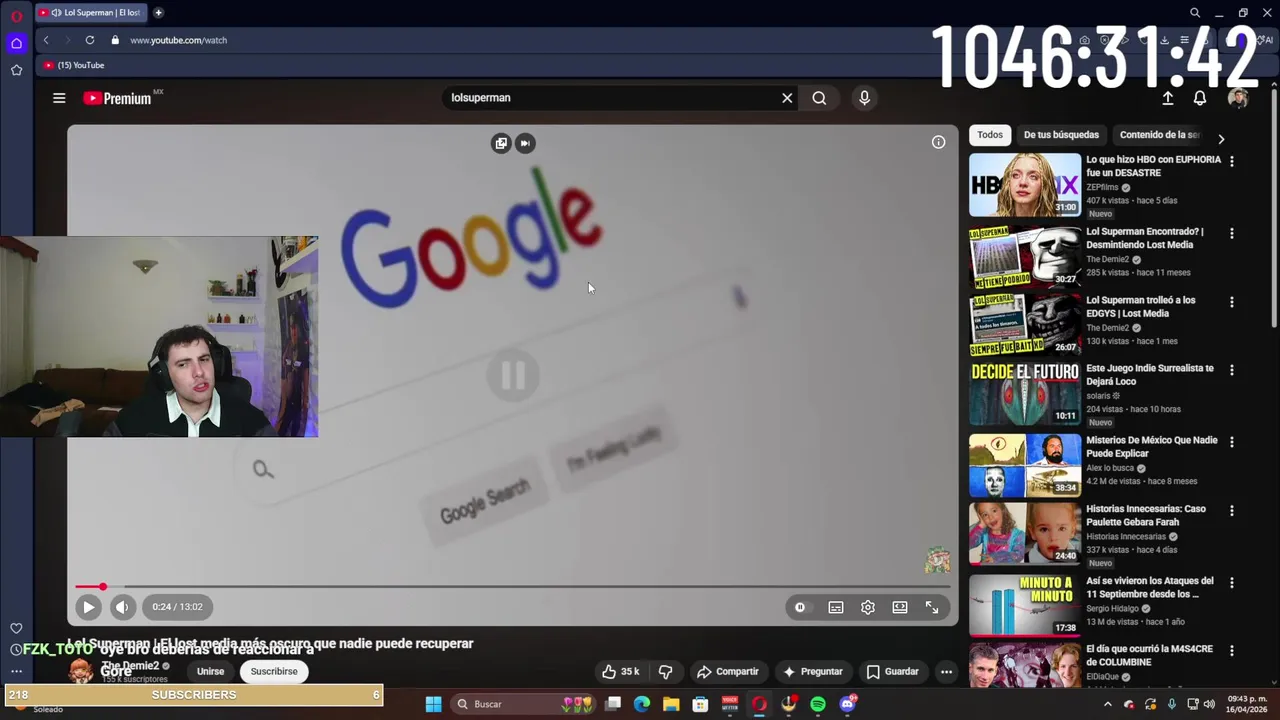Image resolution: width=1280 pixels, height=720 pixels.
Task: Open options for Lol Superman Encontrado
Action: [1232, 233]
